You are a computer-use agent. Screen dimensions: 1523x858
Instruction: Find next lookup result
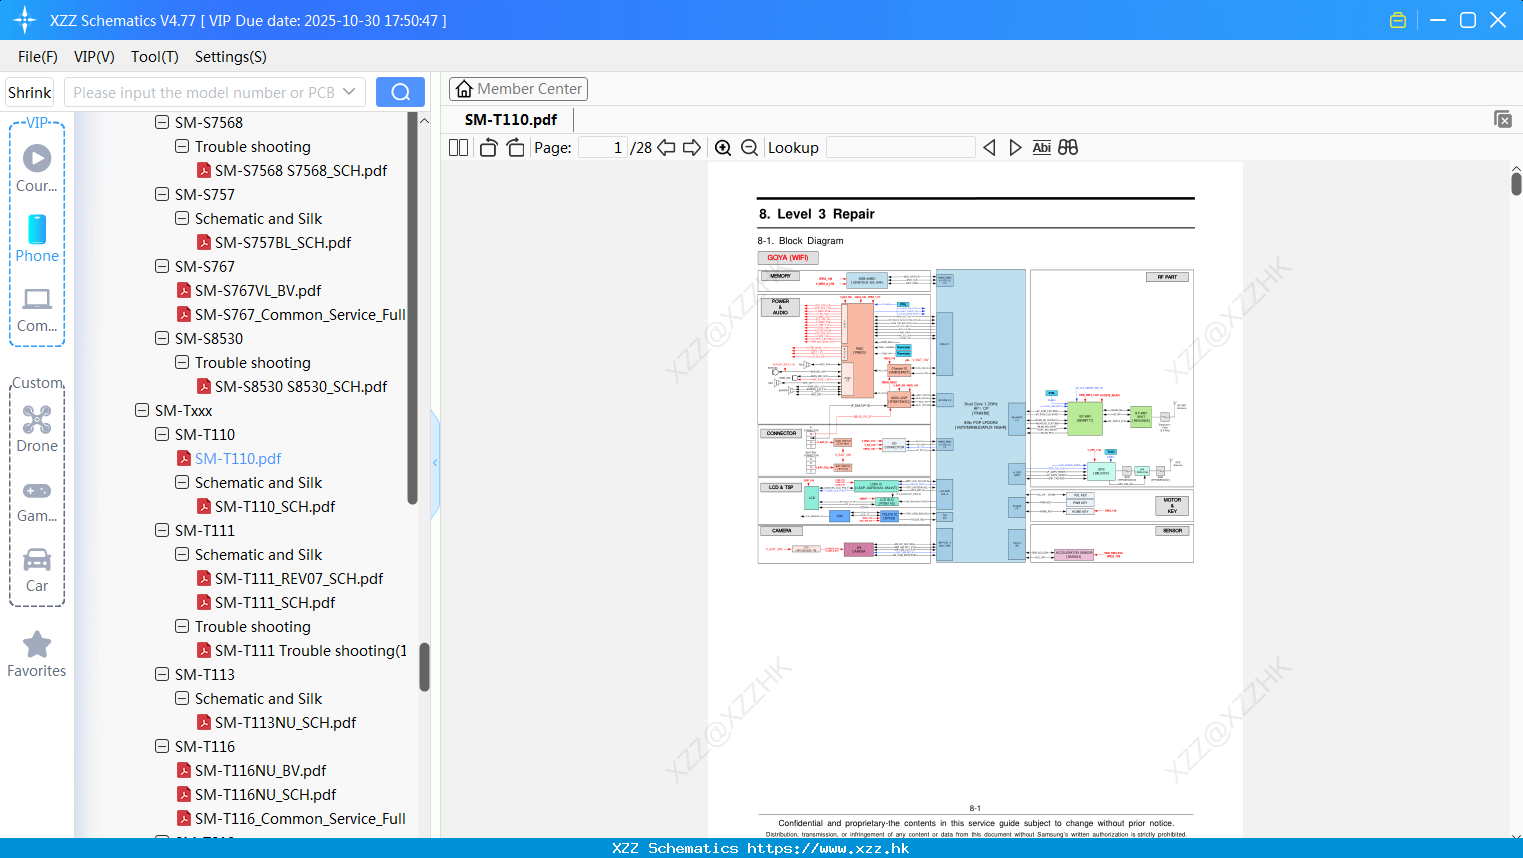1015,148
